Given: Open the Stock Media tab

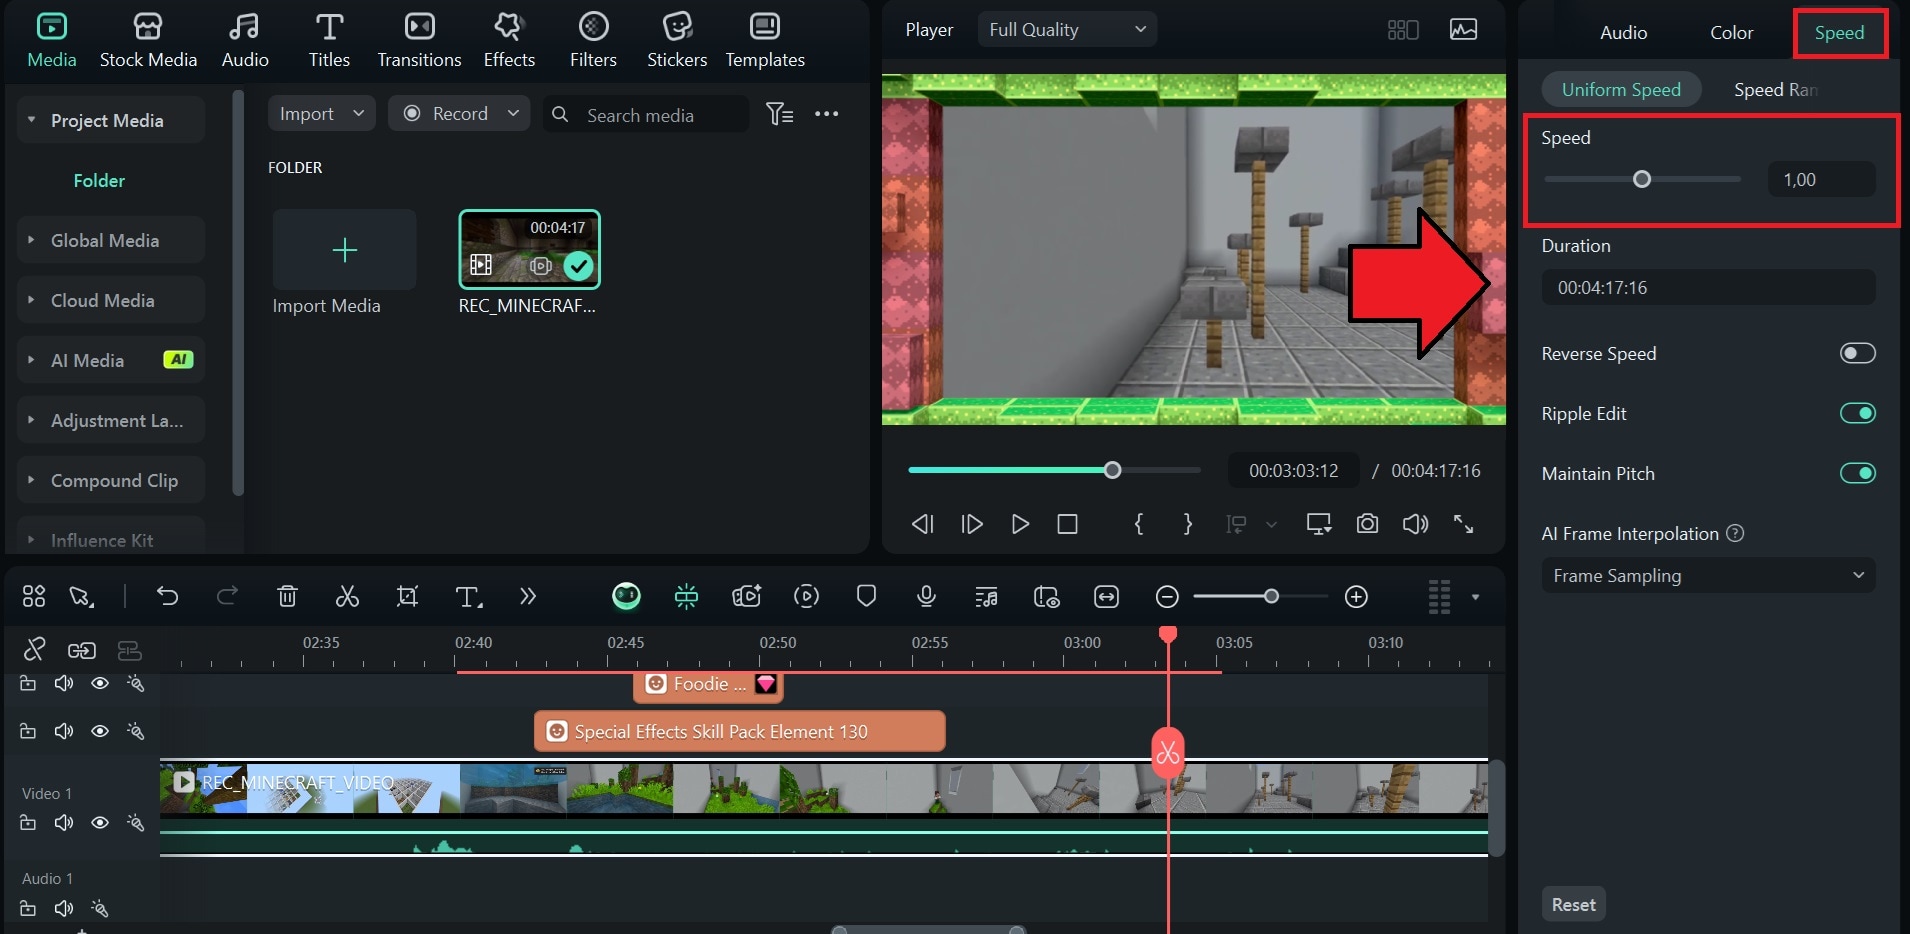Looking at the screenshot, I should [x=148, y=40].
